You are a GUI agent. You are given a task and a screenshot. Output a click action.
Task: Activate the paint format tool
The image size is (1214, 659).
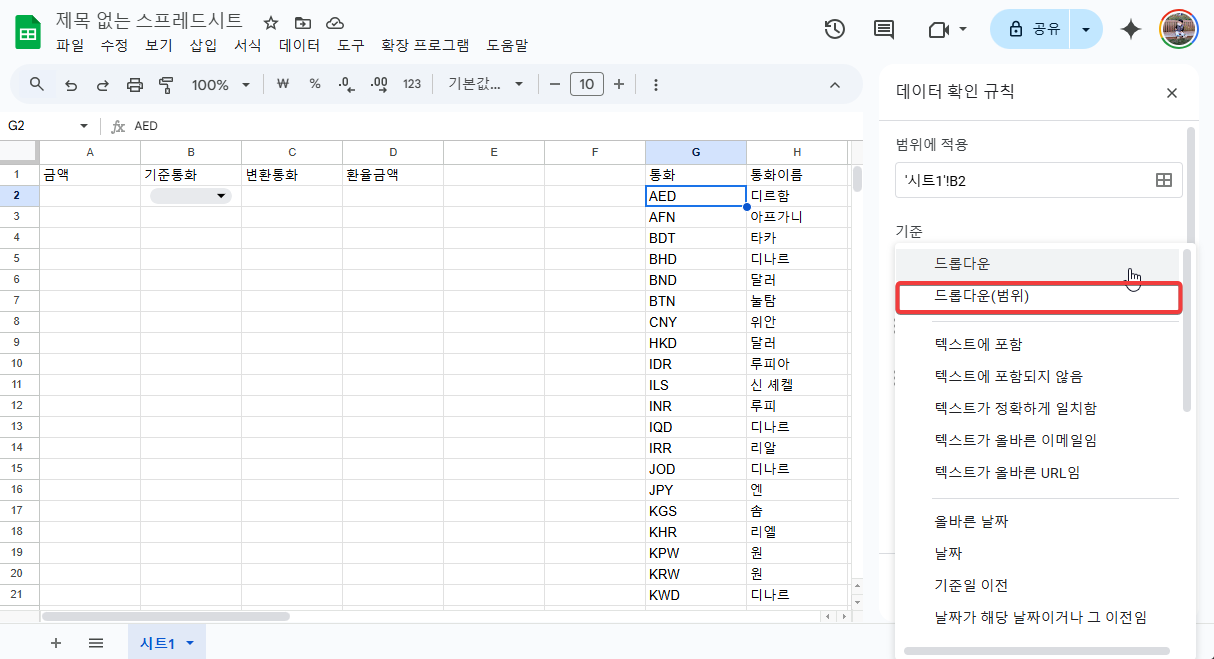(x=167, y=84)
